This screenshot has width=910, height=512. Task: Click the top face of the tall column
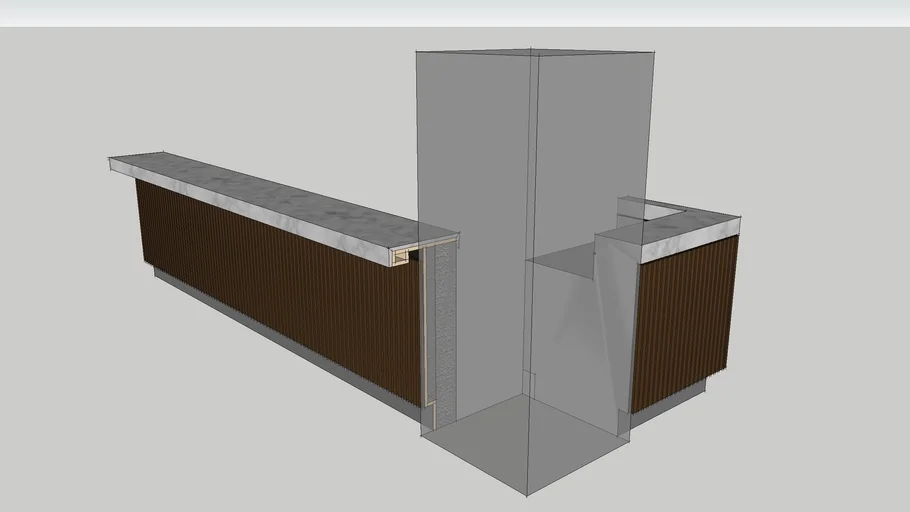(535, 51)
